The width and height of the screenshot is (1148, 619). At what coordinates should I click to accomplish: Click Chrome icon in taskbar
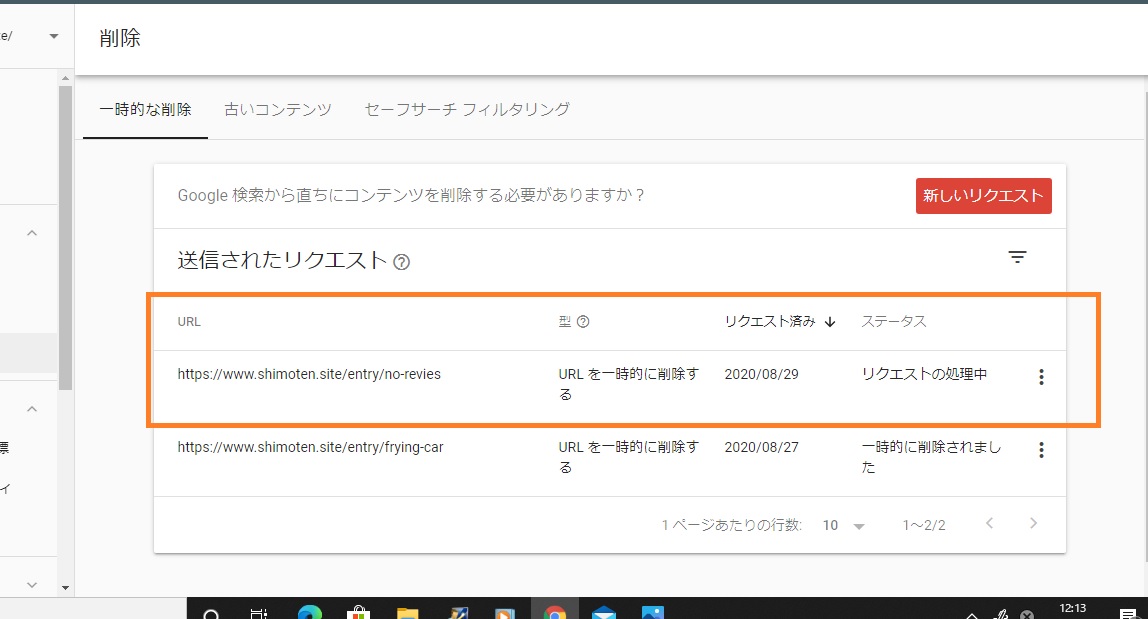(x=554, y=612)
